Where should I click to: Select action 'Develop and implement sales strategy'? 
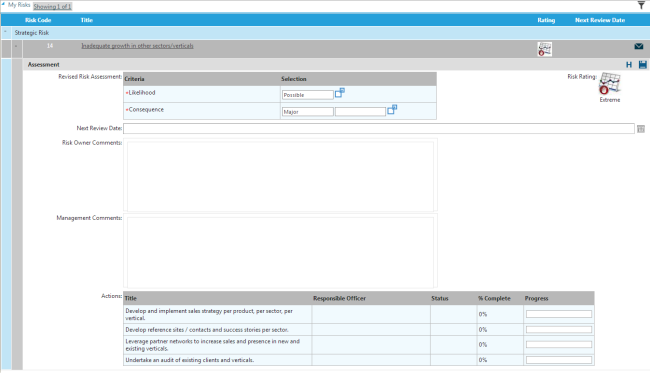tap(209, 315)
